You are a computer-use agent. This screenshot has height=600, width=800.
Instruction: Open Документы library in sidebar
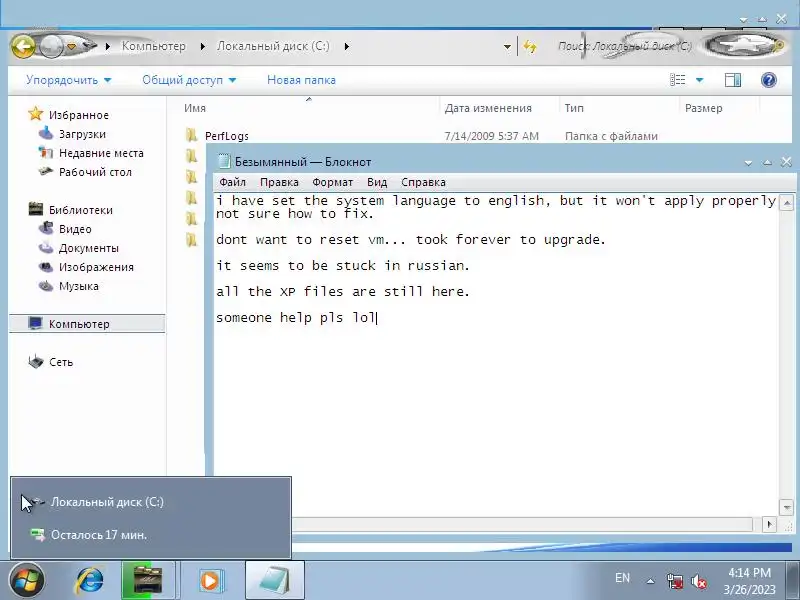click(89, 248)
